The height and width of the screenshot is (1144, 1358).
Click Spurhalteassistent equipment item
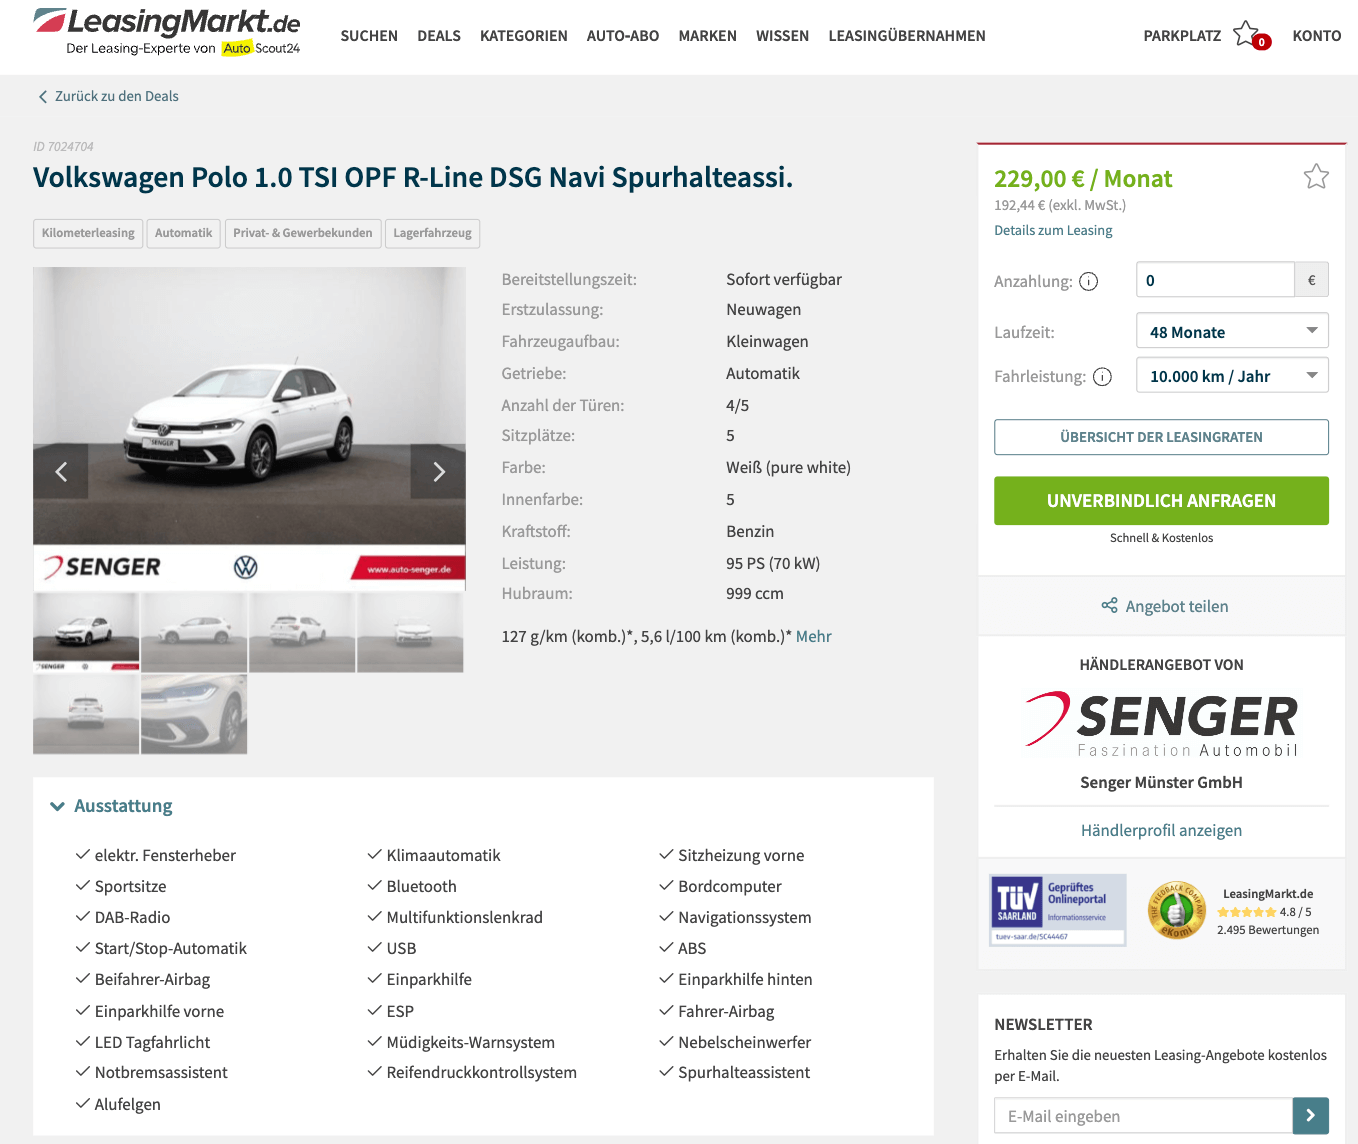[744, 1073]
